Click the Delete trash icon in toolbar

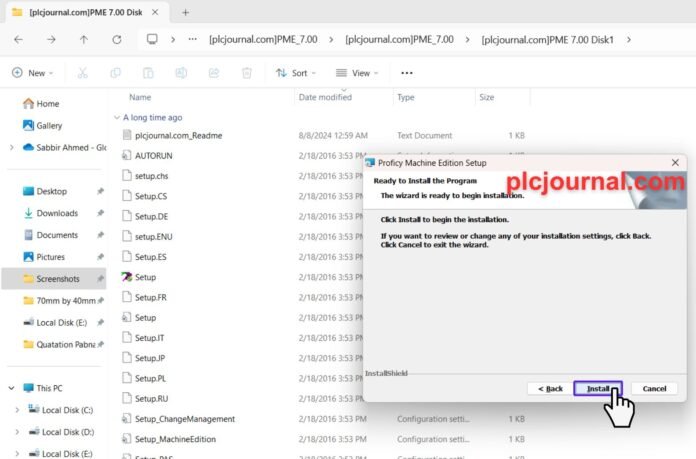(246, 73)
